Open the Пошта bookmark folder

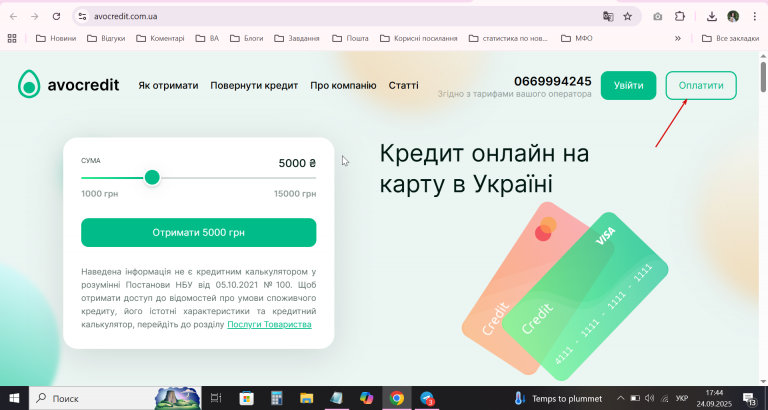pyautogui.click(x=350, y=38)
